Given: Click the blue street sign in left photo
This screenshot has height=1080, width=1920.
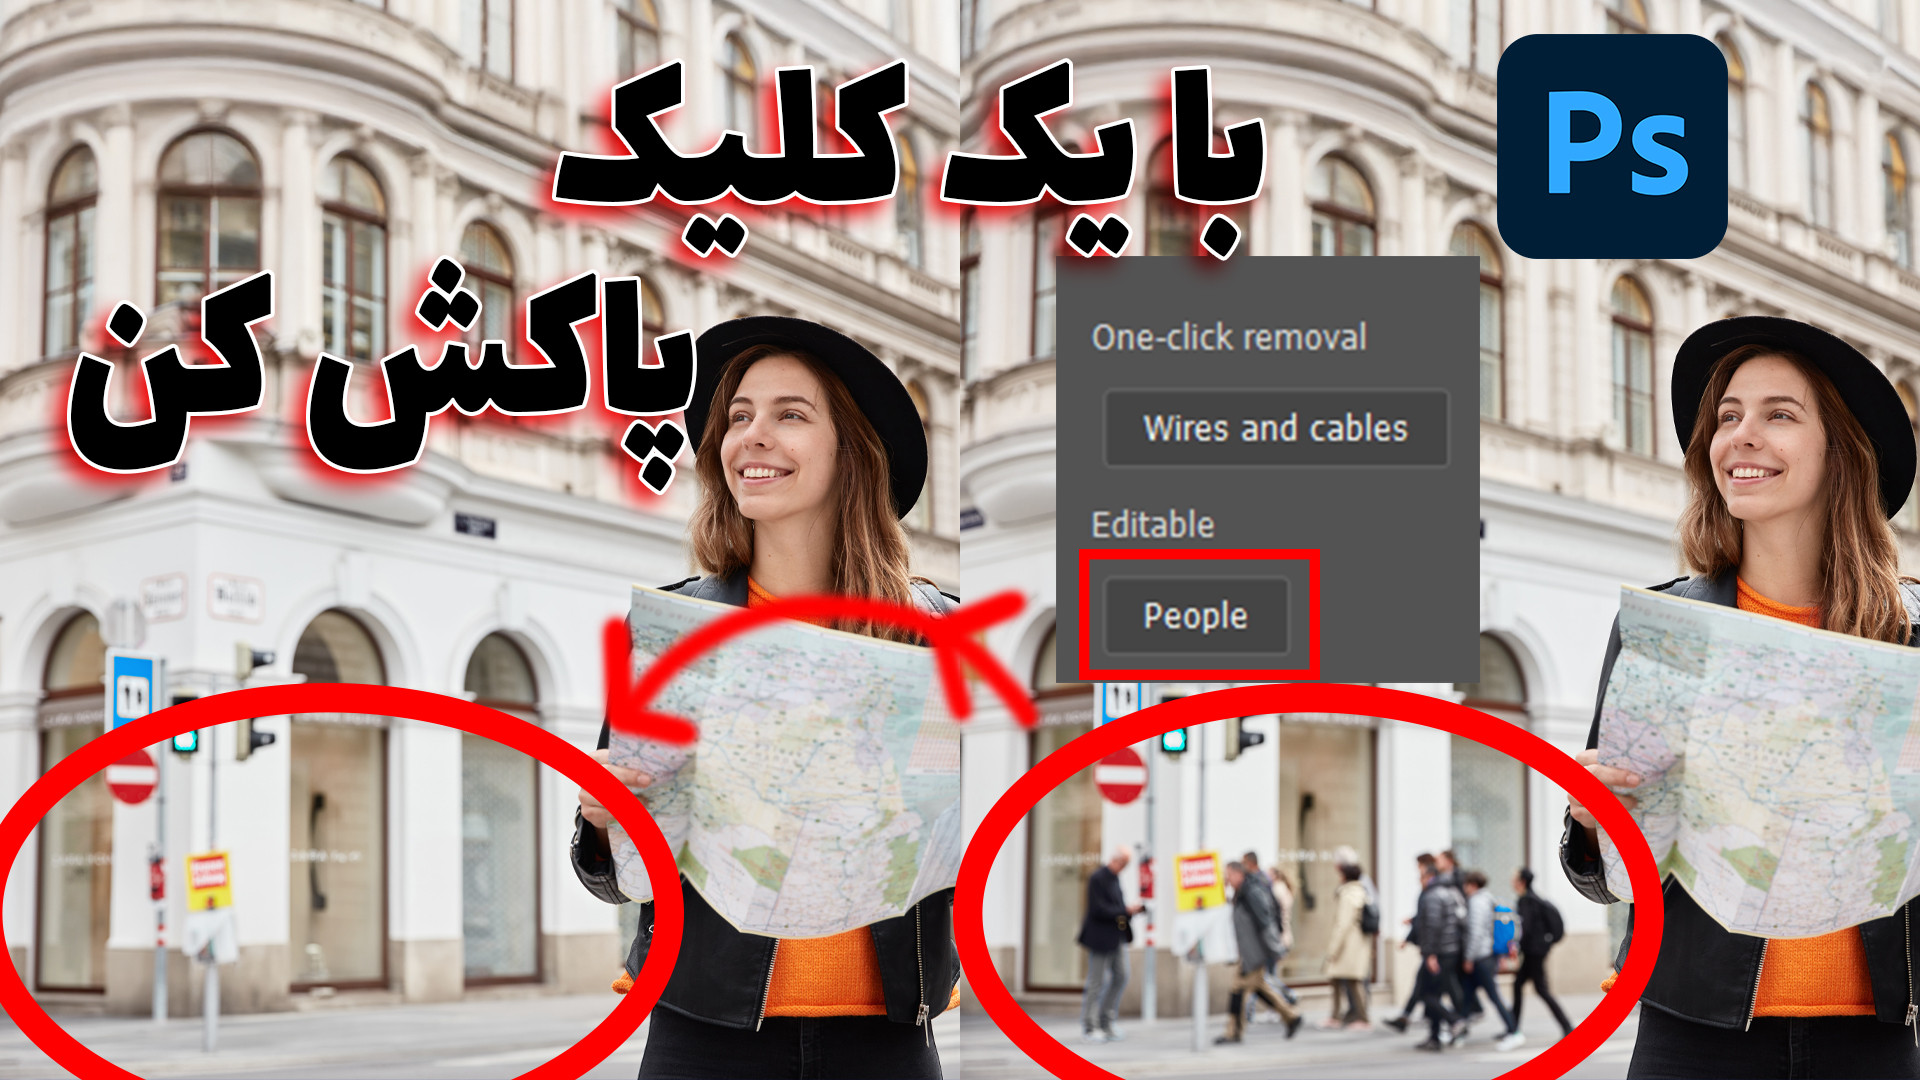Looking at the screenshot, I should 133,690.
